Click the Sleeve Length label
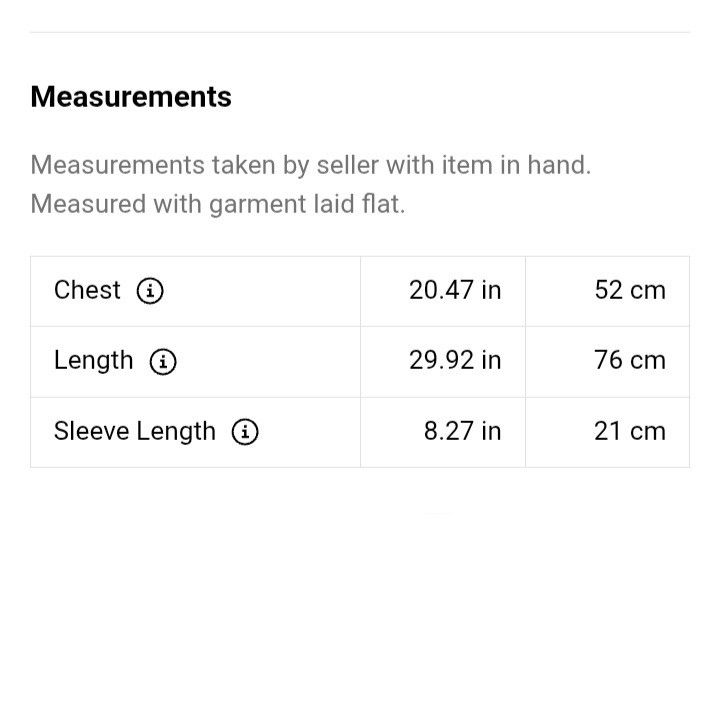This screenshot has height=720, width=720. [x=135, y=432]
